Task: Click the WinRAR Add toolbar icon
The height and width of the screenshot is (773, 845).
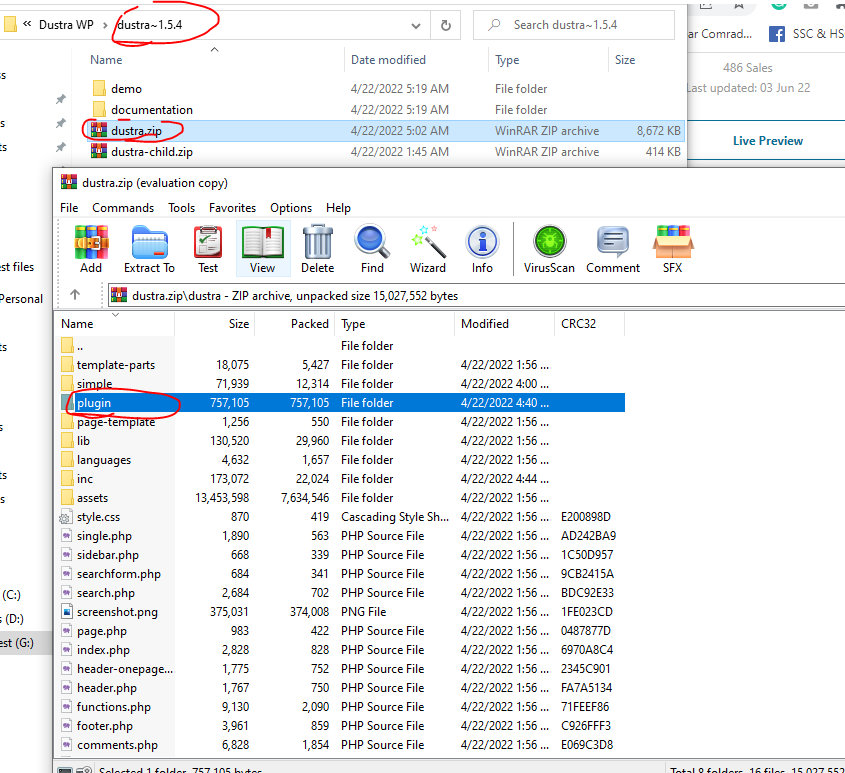Action: tap(91, 249)
